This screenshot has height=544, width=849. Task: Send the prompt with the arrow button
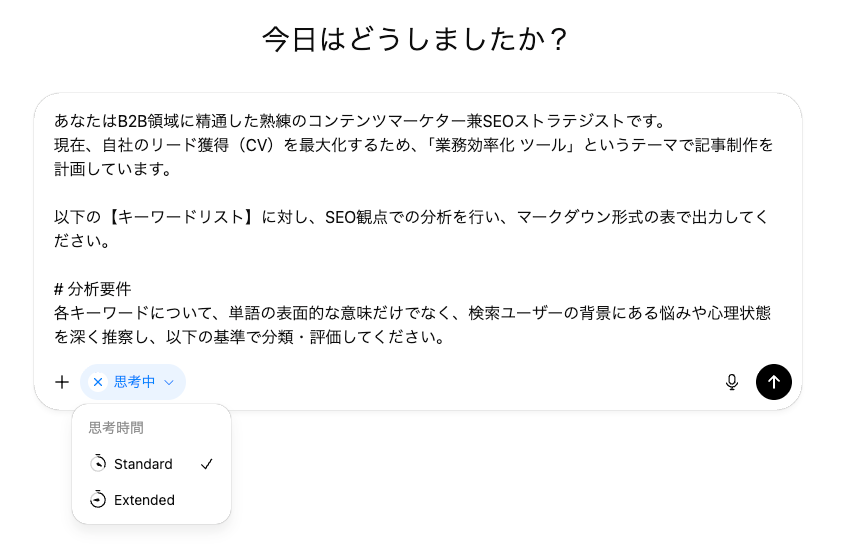pyautogui.click(x=774, y=382)
